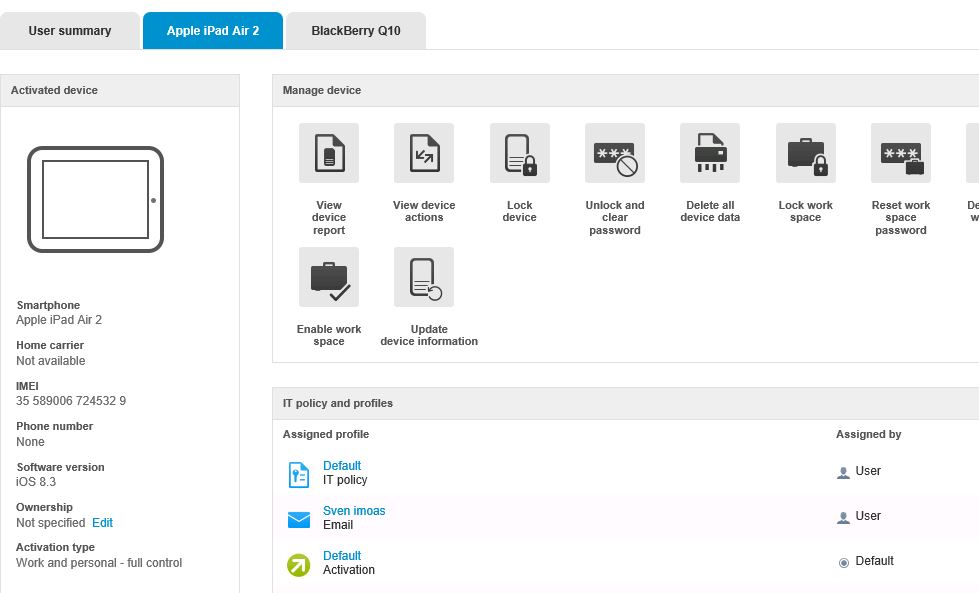The height and width of the screenshot is (593, 979).
Task: Click the Activated device panel header
Action: click(x=120, y=91)
